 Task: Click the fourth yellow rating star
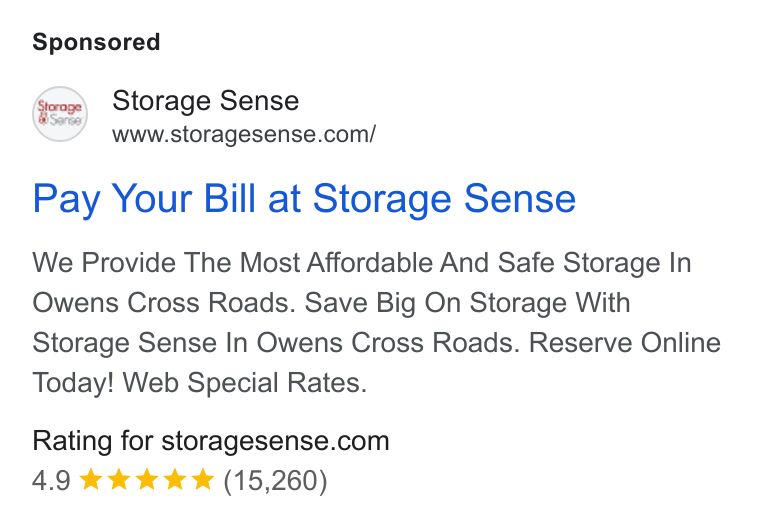(x=175, y=479)
